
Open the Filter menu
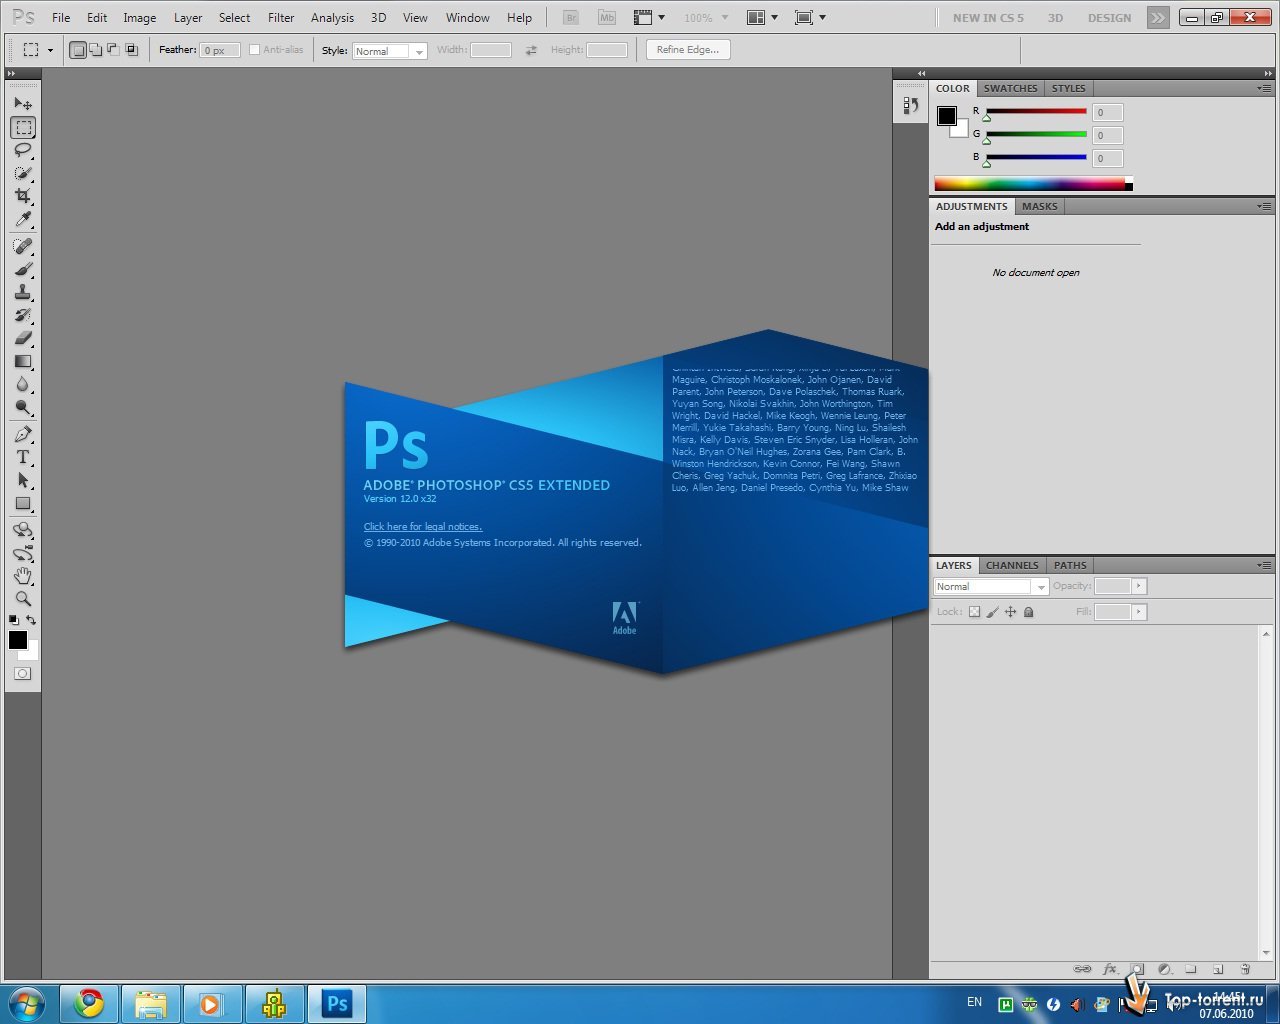click(281, 18)
